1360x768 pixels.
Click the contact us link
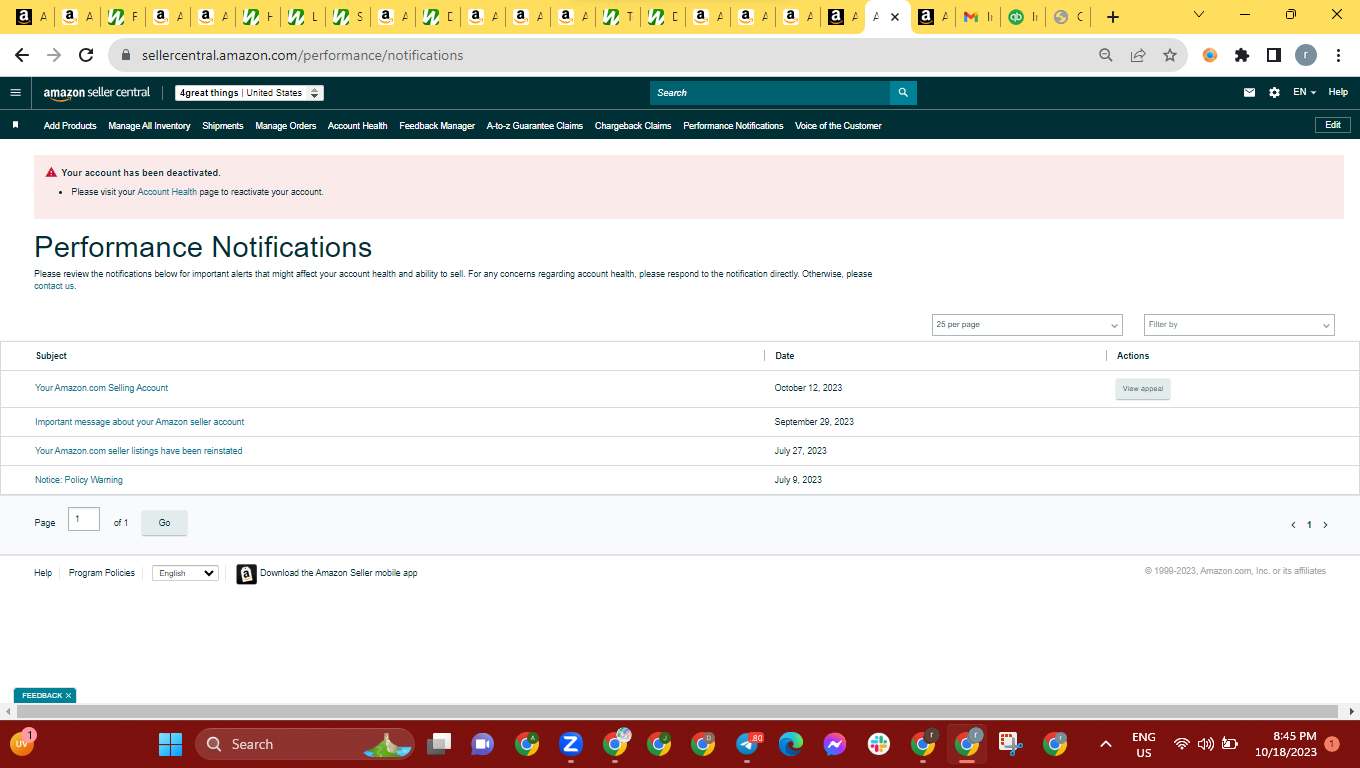[55, 286]
